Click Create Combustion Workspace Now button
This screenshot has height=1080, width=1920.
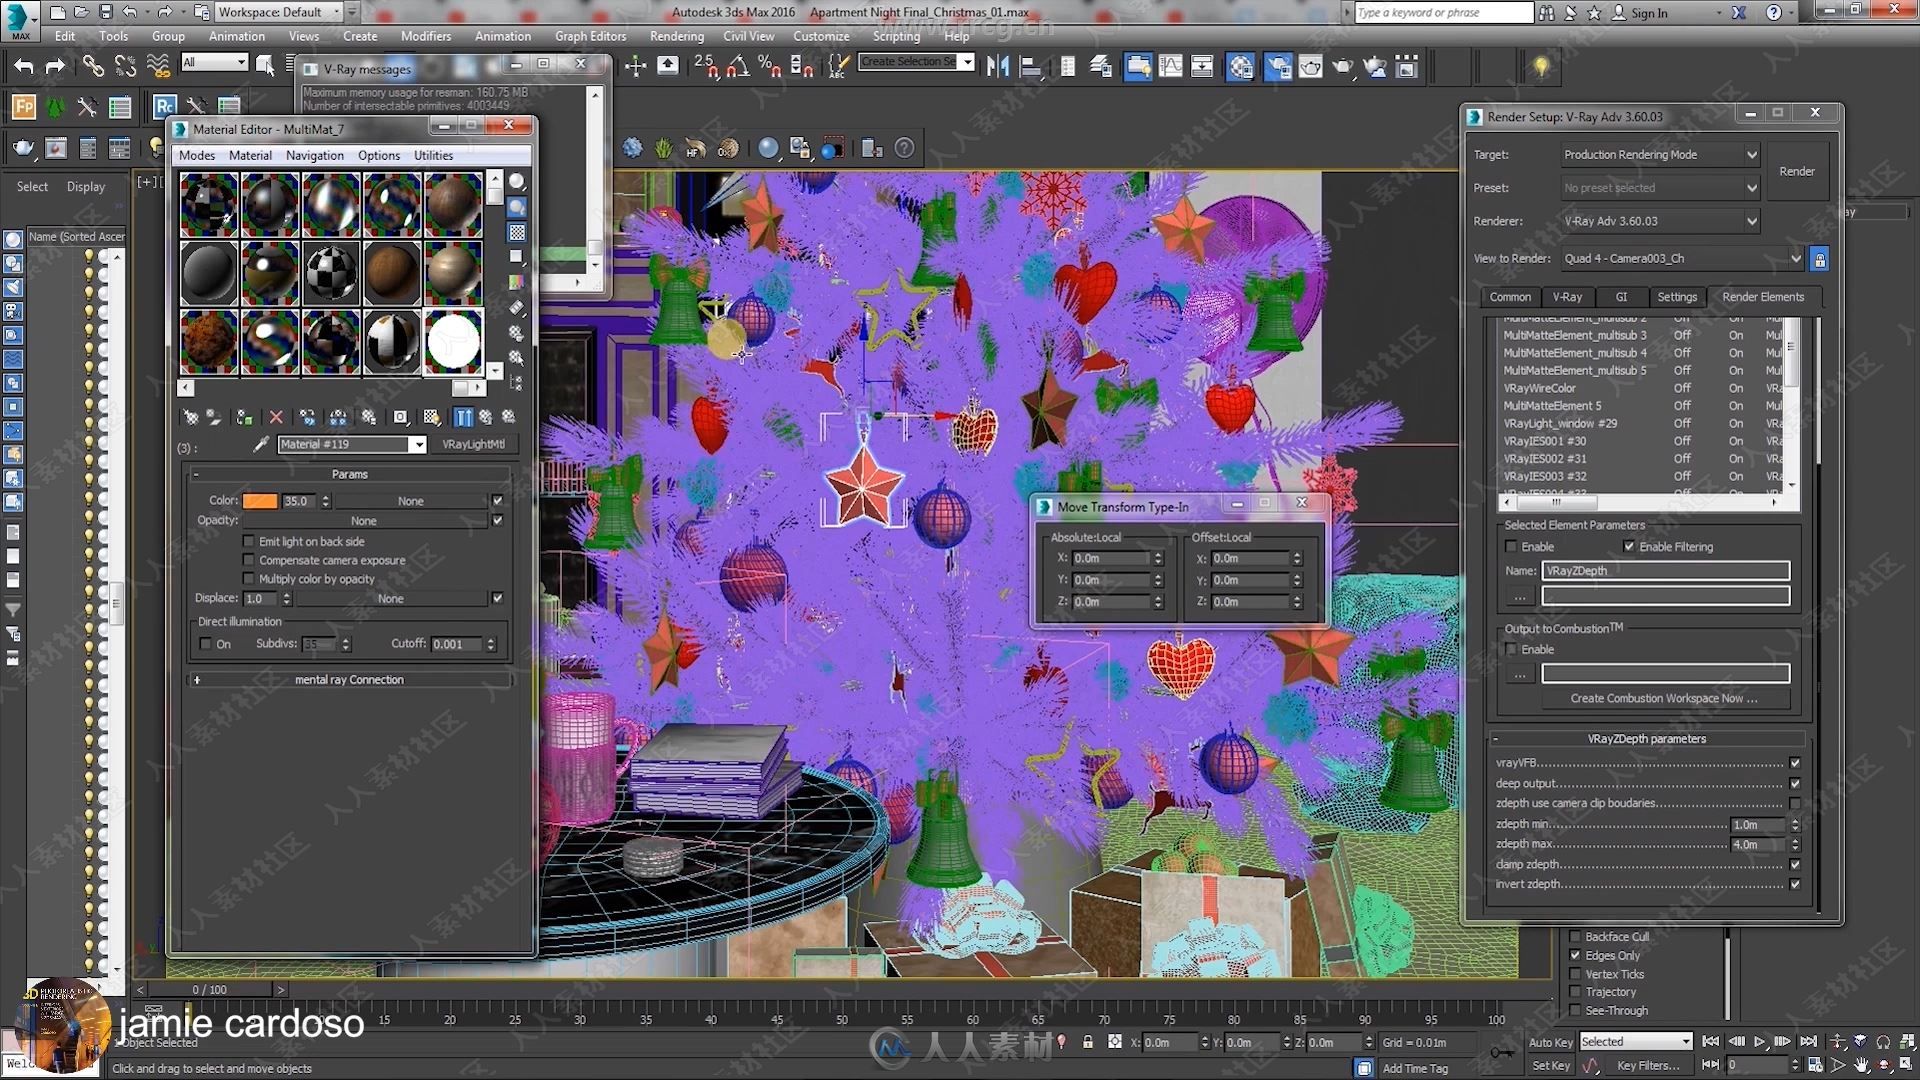(x=1664, y=699)
